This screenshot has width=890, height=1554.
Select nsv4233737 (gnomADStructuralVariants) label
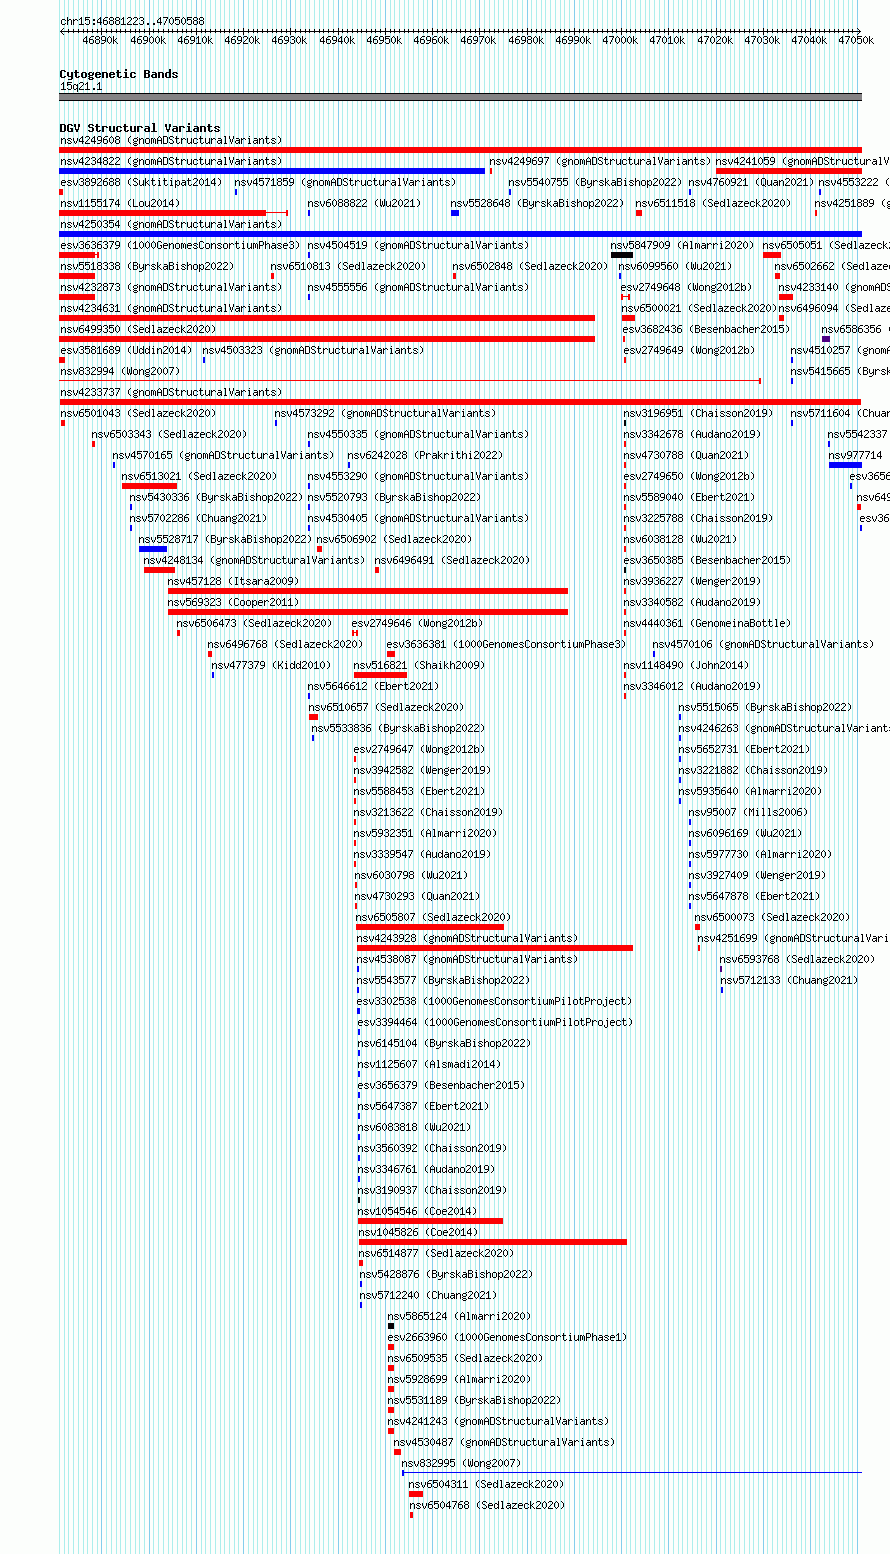171,392
